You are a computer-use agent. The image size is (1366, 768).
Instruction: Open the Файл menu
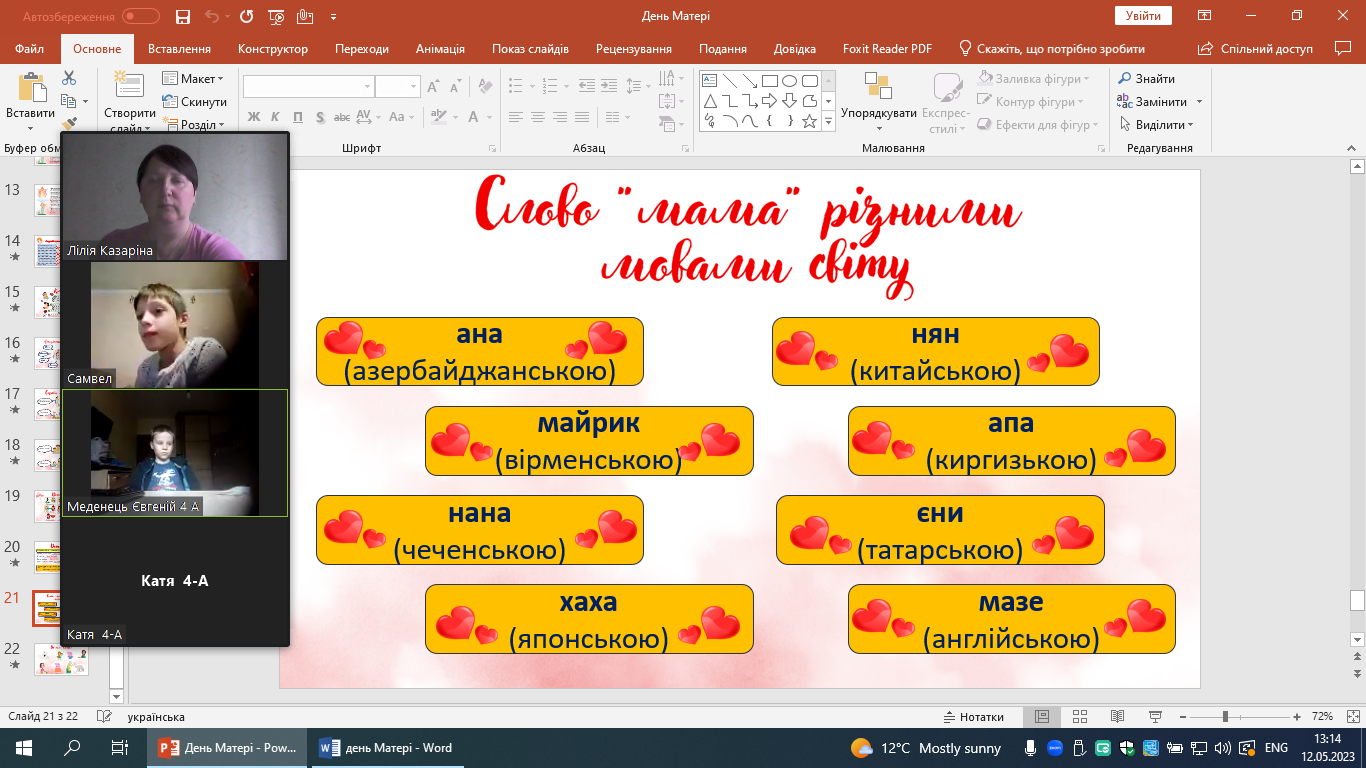coord(30,48)
